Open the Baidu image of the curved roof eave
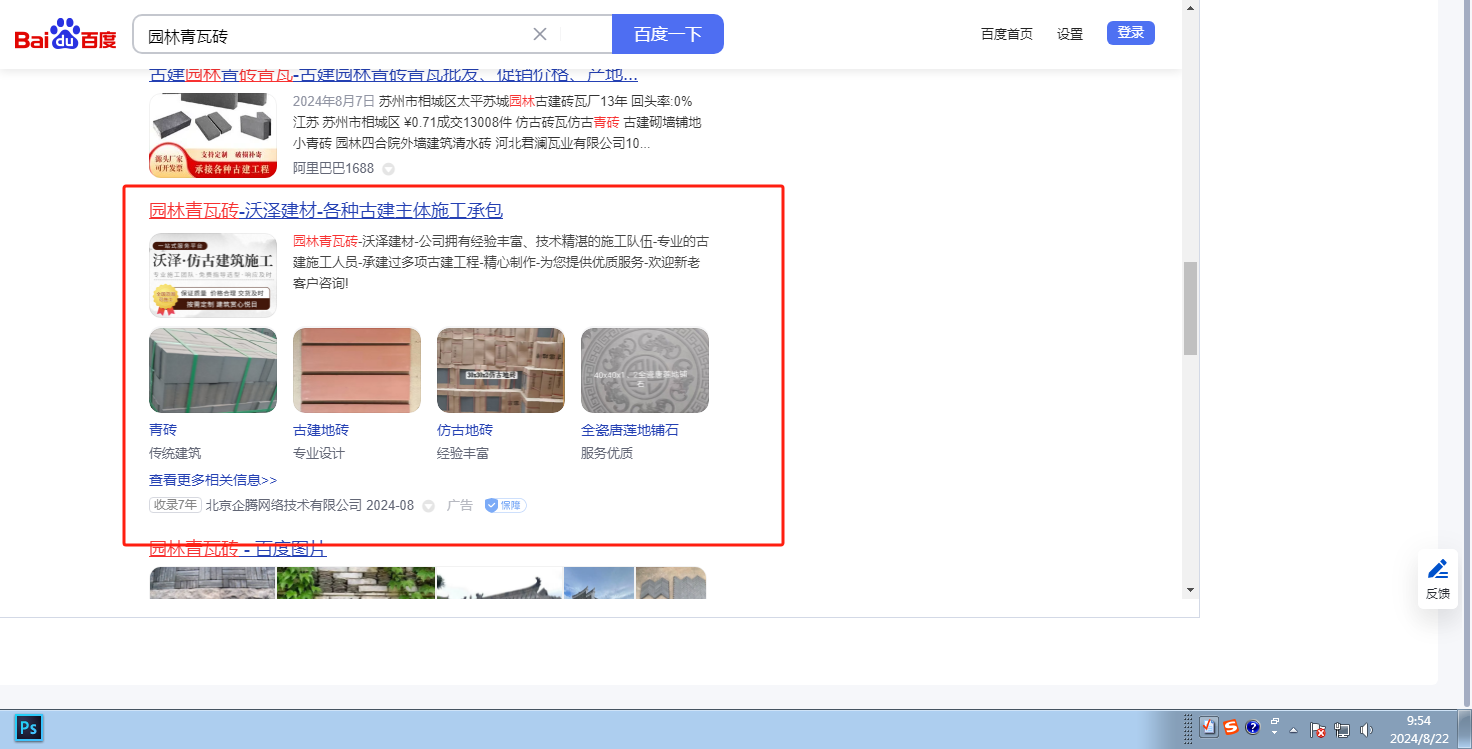Screen dimensions: 1472x749 [x=500, y=583]
